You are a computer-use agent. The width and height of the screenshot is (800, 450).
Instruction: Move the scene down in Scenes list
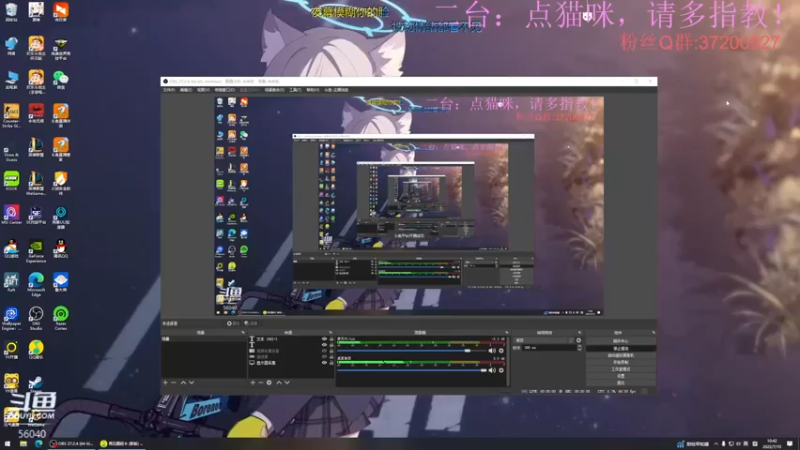(x=192, y=383)
